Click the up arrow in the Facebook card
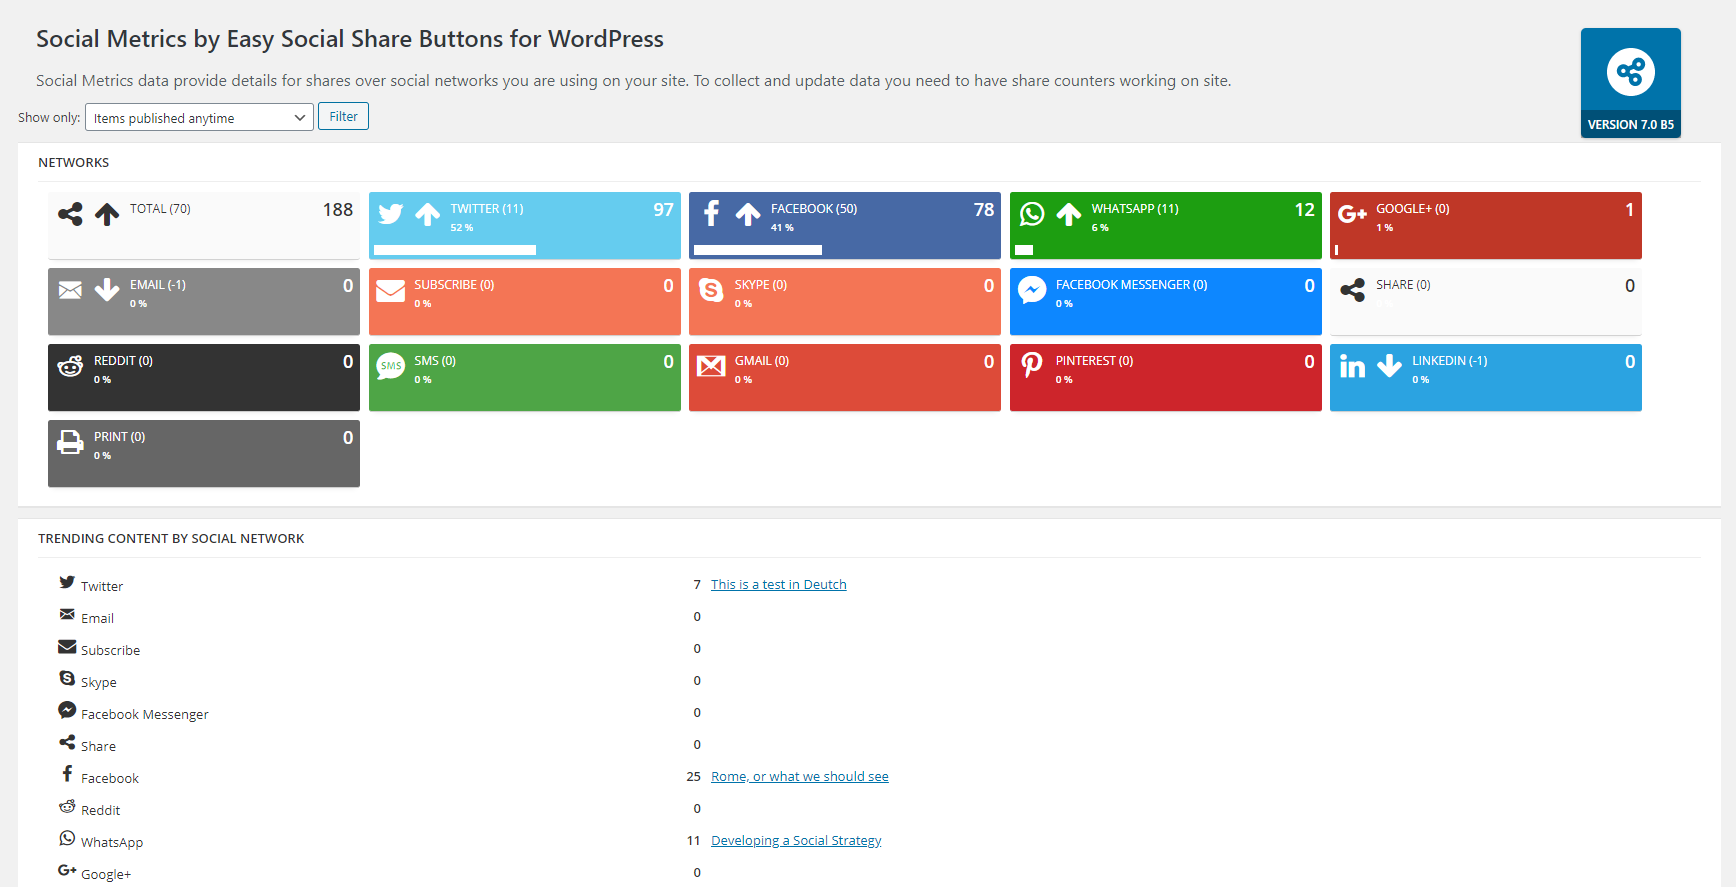This screenshot has width=1736, height=887. click(748, 214)
